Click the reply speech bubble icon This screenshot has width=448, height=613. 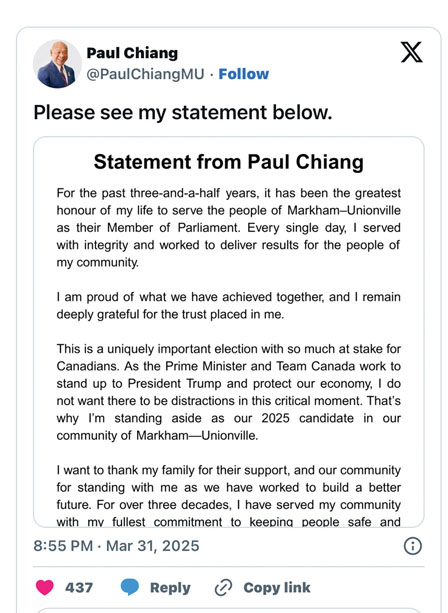(x=130, y=587)
